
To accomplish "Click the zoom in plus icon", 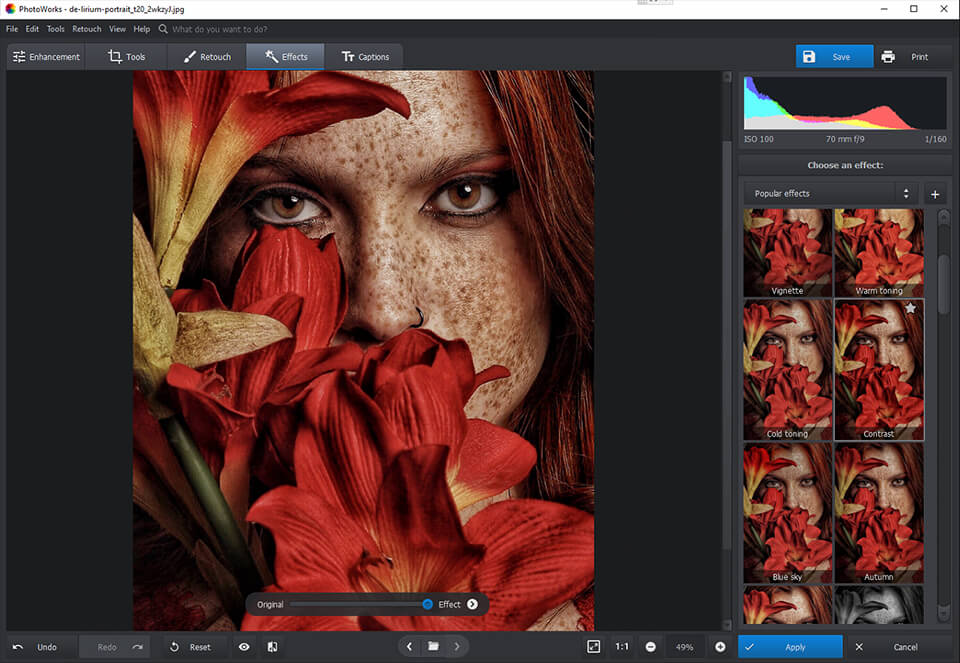I will click(720, 647).
